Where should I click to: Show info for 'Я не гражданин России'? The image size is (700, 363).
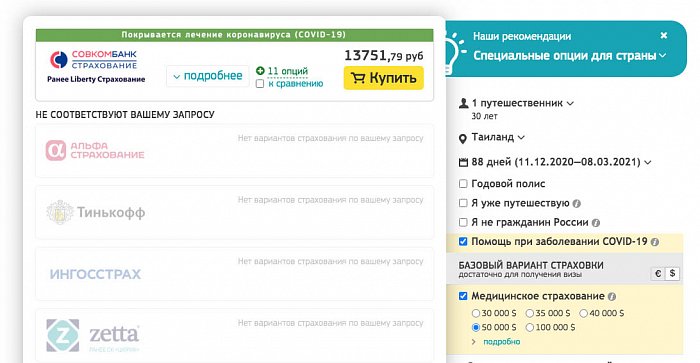(x=596, y=223)
